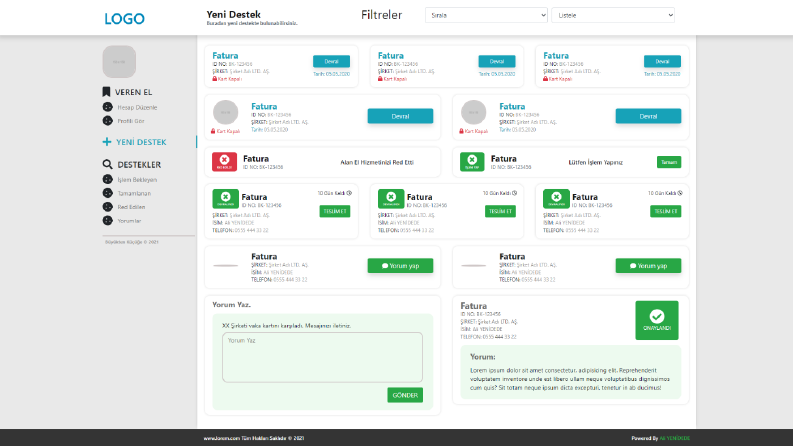Click Devral on the rightmost top-row Fatura card
Screen dimensions: 793x446
(662, 61)
